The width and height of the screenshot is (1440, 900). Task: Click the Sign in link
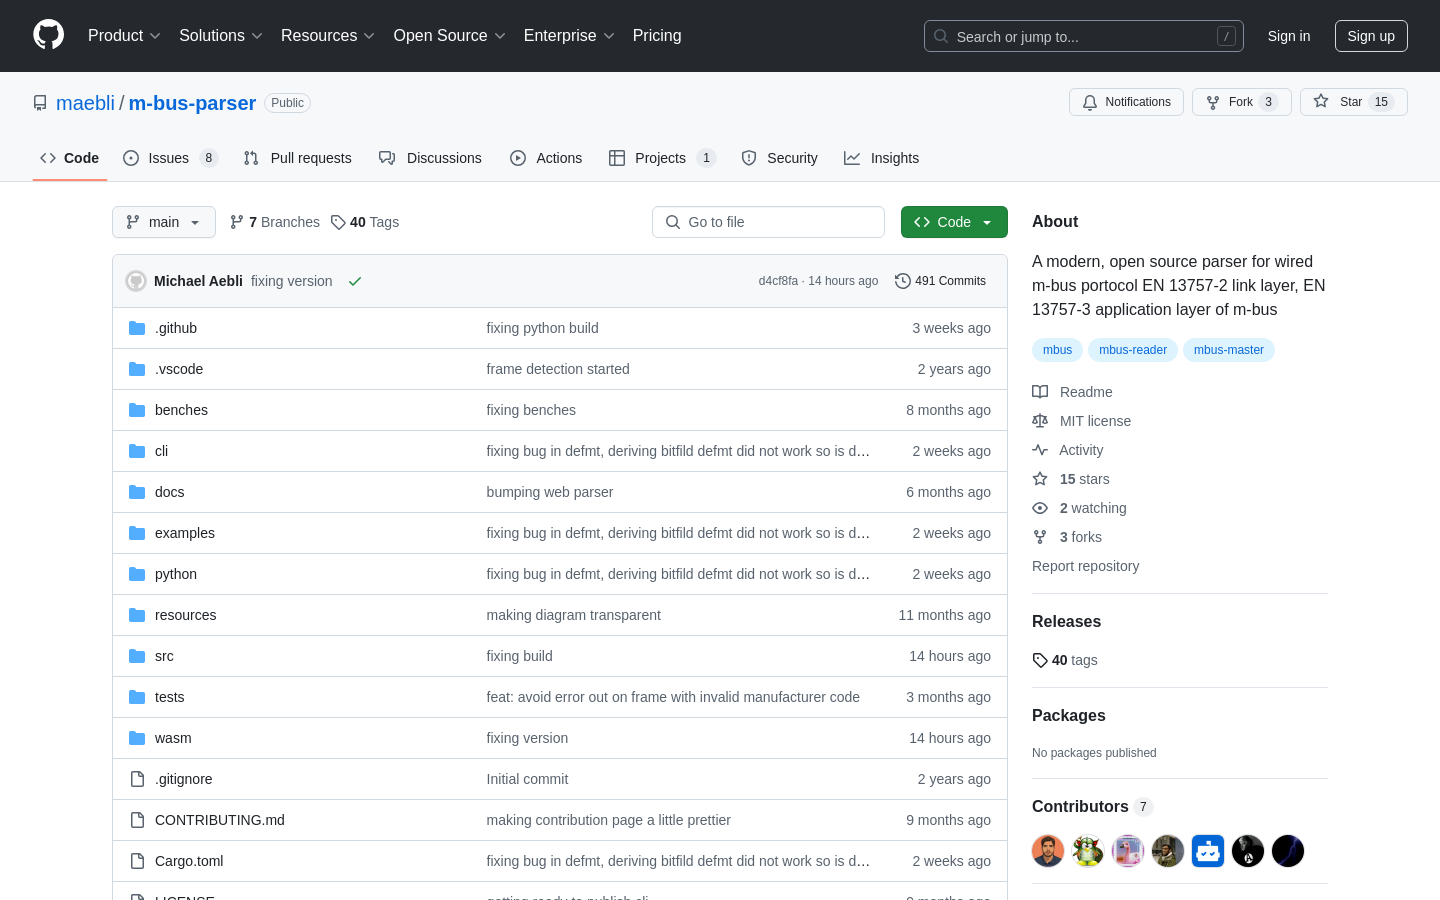click(x=1288, y=36)
